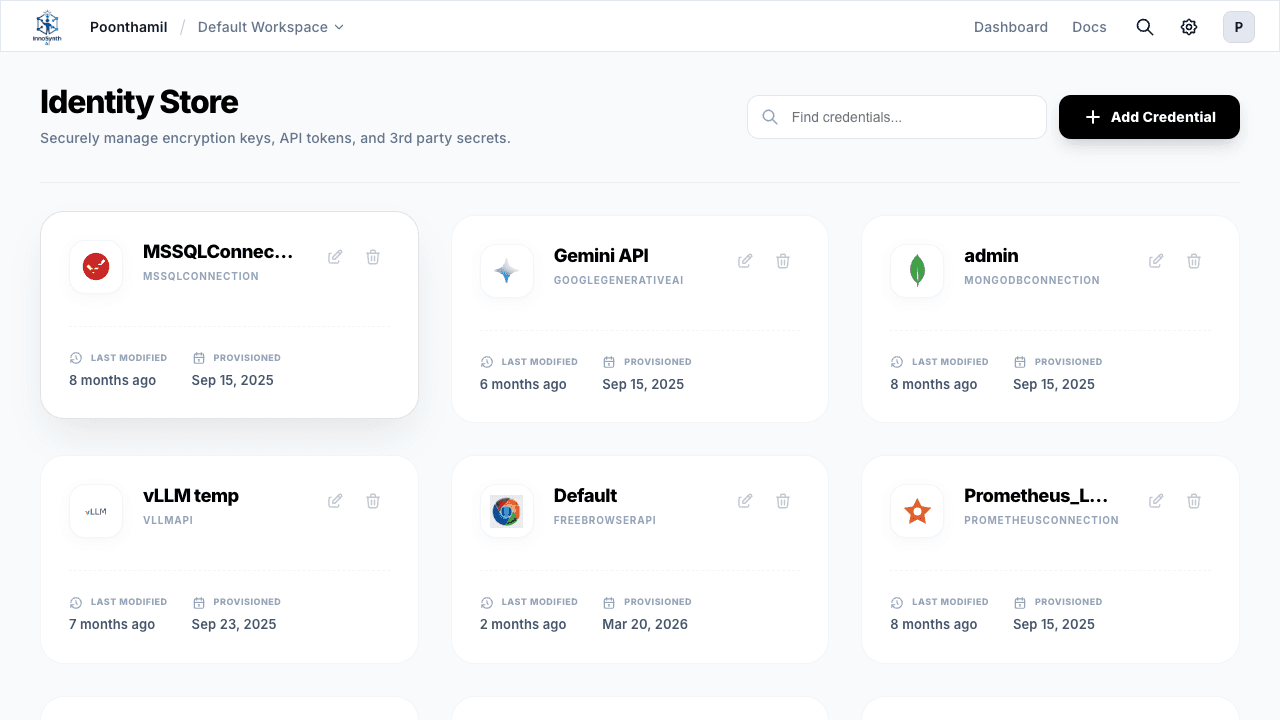Go to Poonthamil breadcrumb
This screenshot has width=1280, height=720.
click(129, 27)
